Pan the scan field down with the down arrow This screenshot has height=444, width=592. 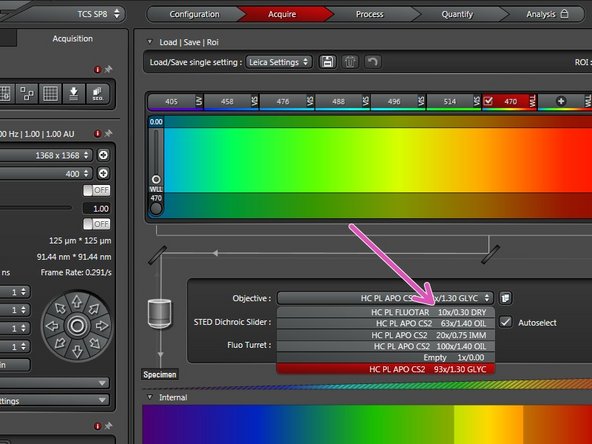tap(77, 351)
